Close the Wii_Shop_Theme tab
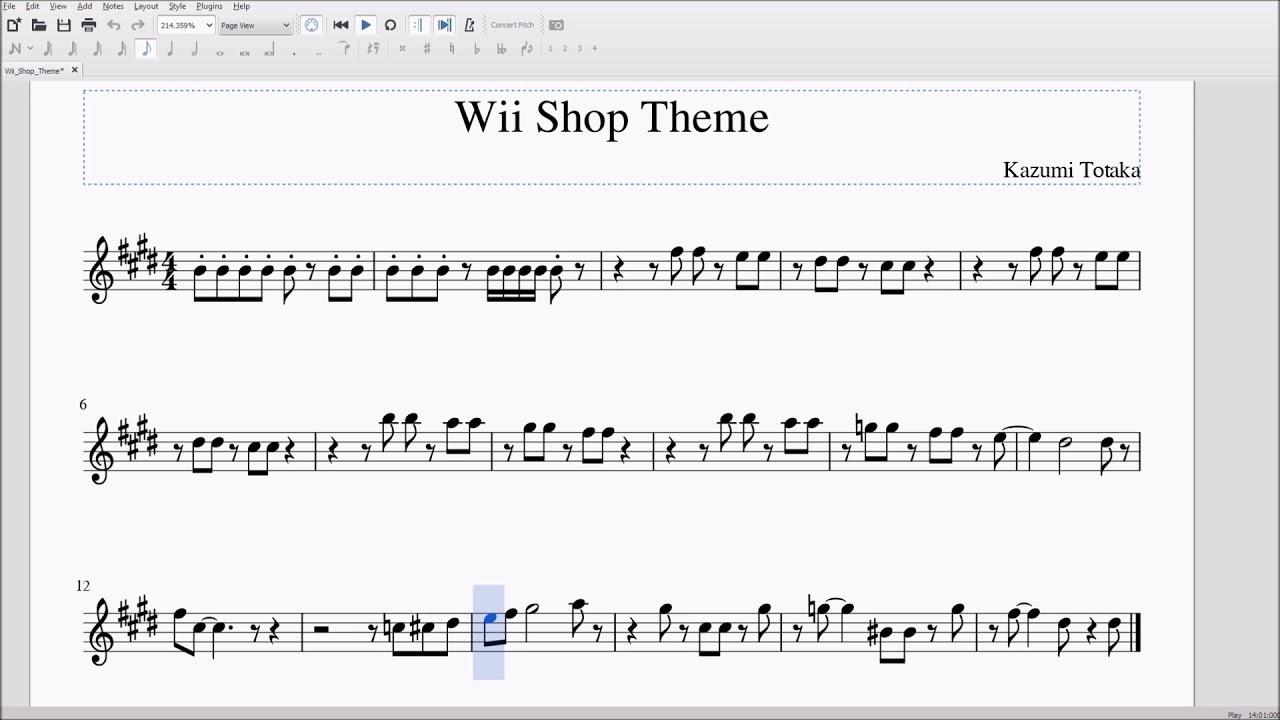The height and width of the screenshot is (720, 1280). (x=75, y=71)
